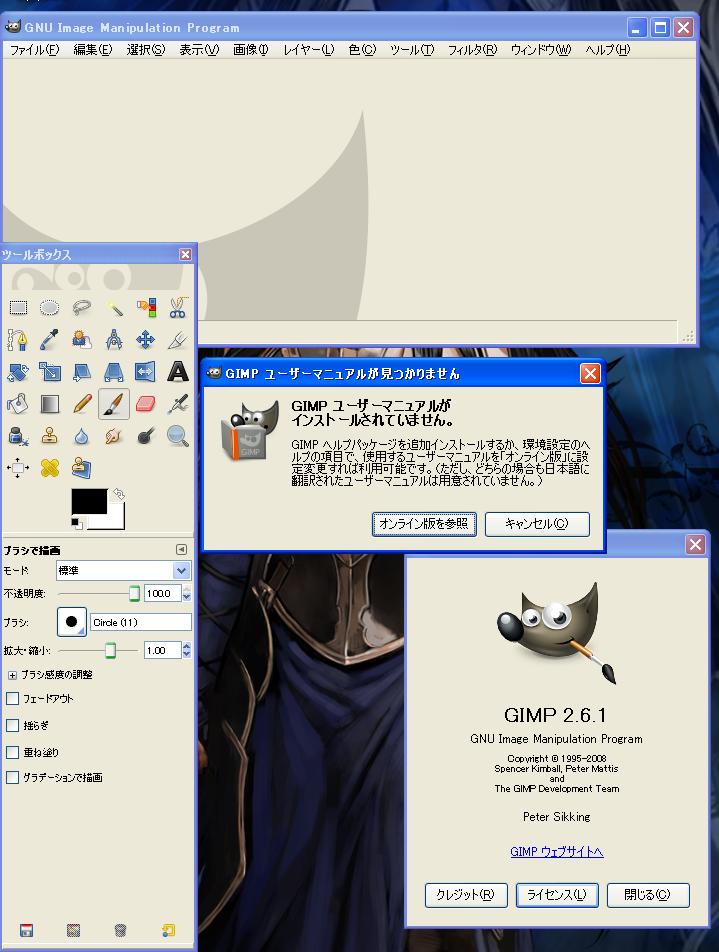Open the tool options tab menu arrow

(x=181, y=549)
